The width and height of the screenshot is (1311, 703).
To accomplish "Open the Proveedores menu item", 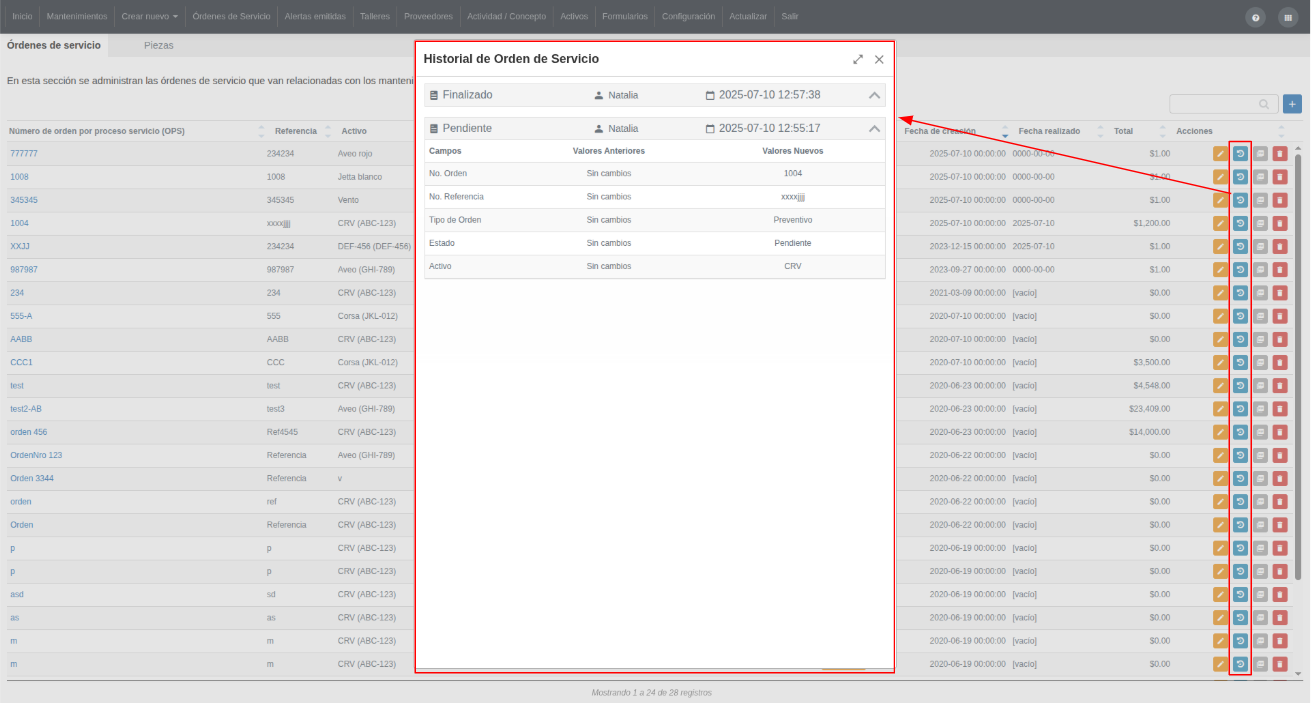I will [428, 17].
